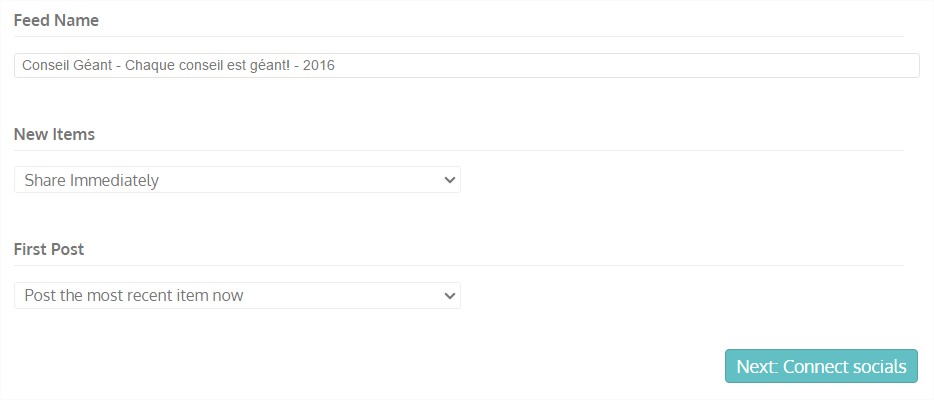Click the First Post heading label

(x=49, y=249)
